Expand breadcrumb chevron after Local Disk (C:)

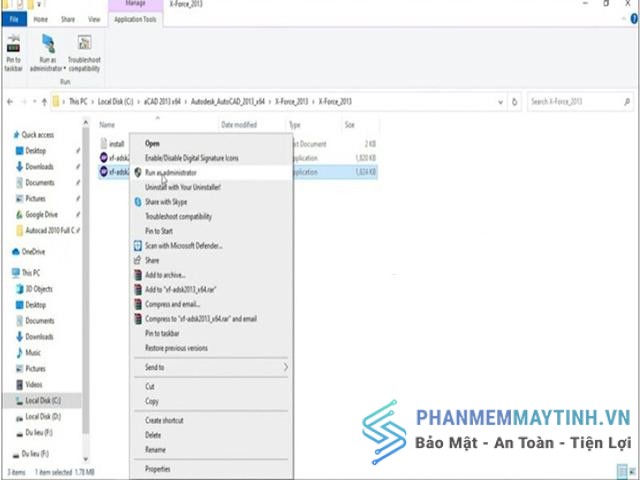click(x=138, y=102)
